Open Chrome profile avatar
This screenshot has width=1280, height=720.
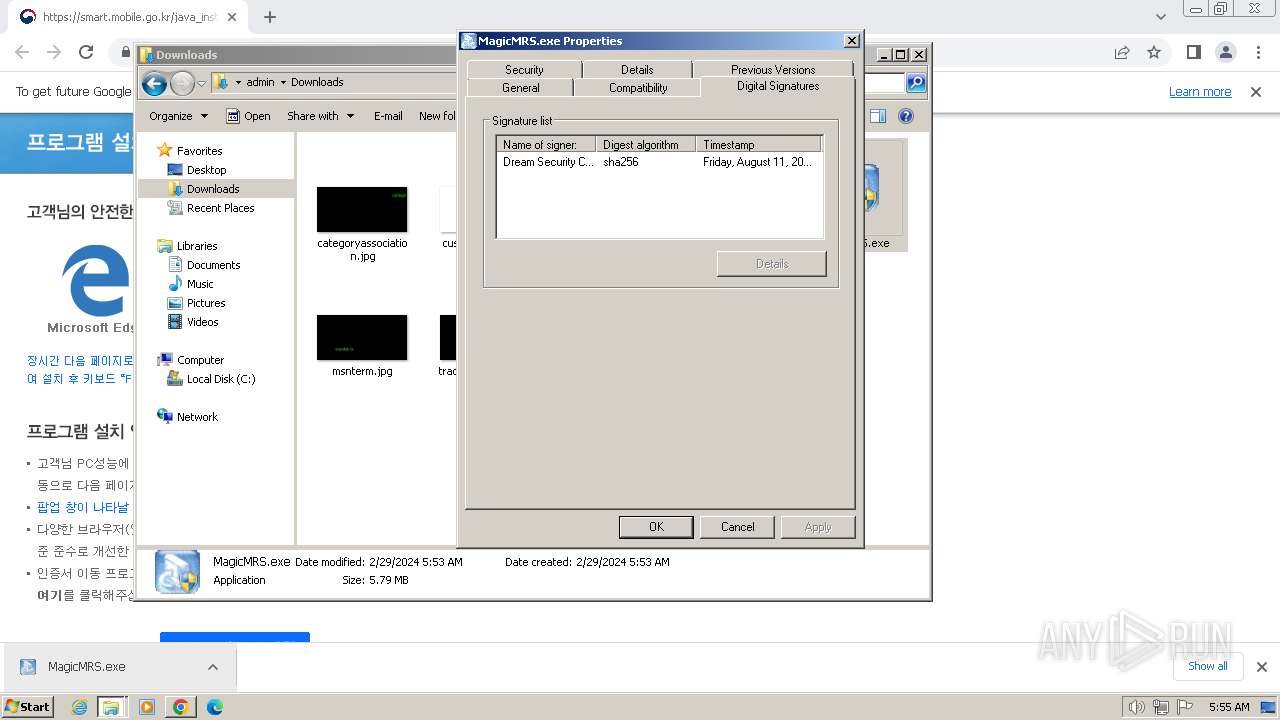[1226, 52]
